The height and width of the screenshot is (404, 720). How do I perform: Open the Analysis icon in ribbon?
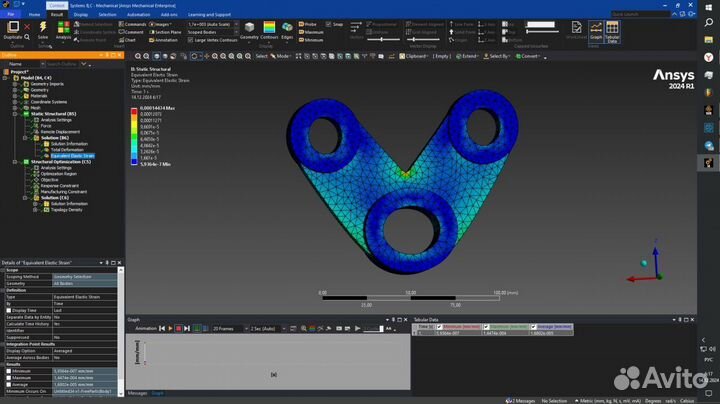[63, 27]
